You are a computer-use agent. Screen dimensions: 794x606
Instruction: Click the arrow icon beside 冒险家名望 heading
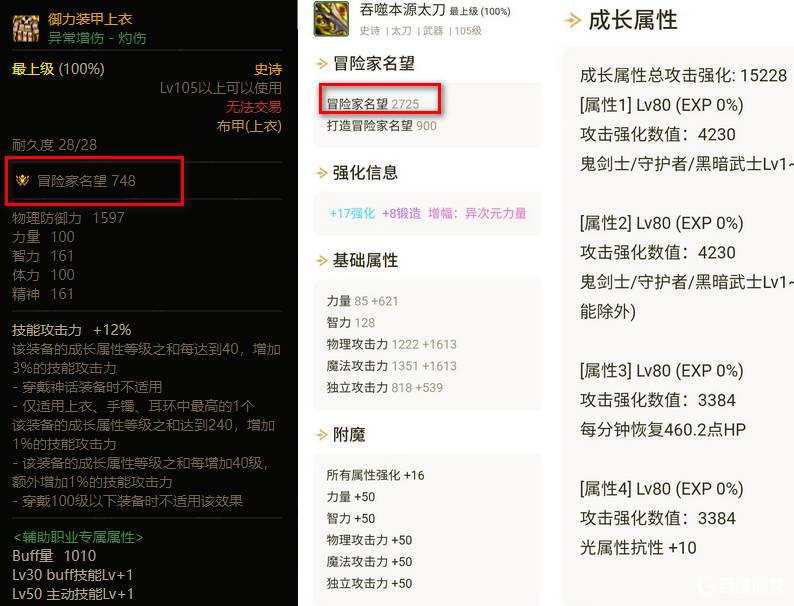coord(322,64)
